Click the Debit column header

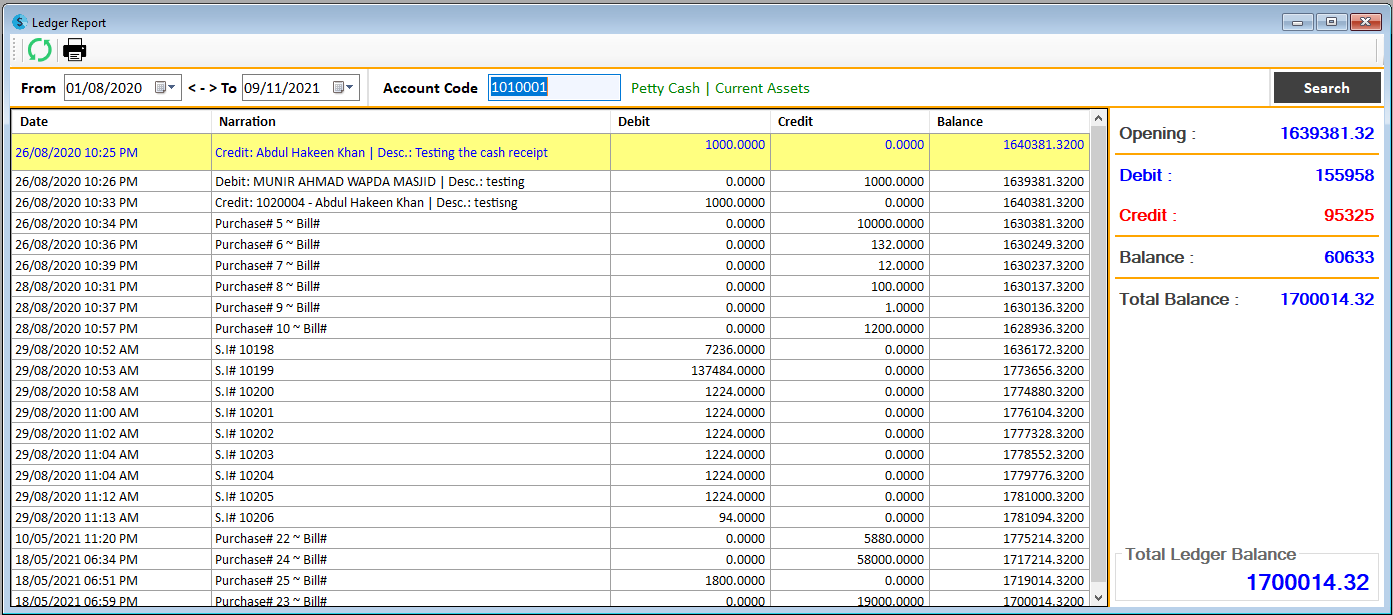pyautogui.click(x=690, y=121)
